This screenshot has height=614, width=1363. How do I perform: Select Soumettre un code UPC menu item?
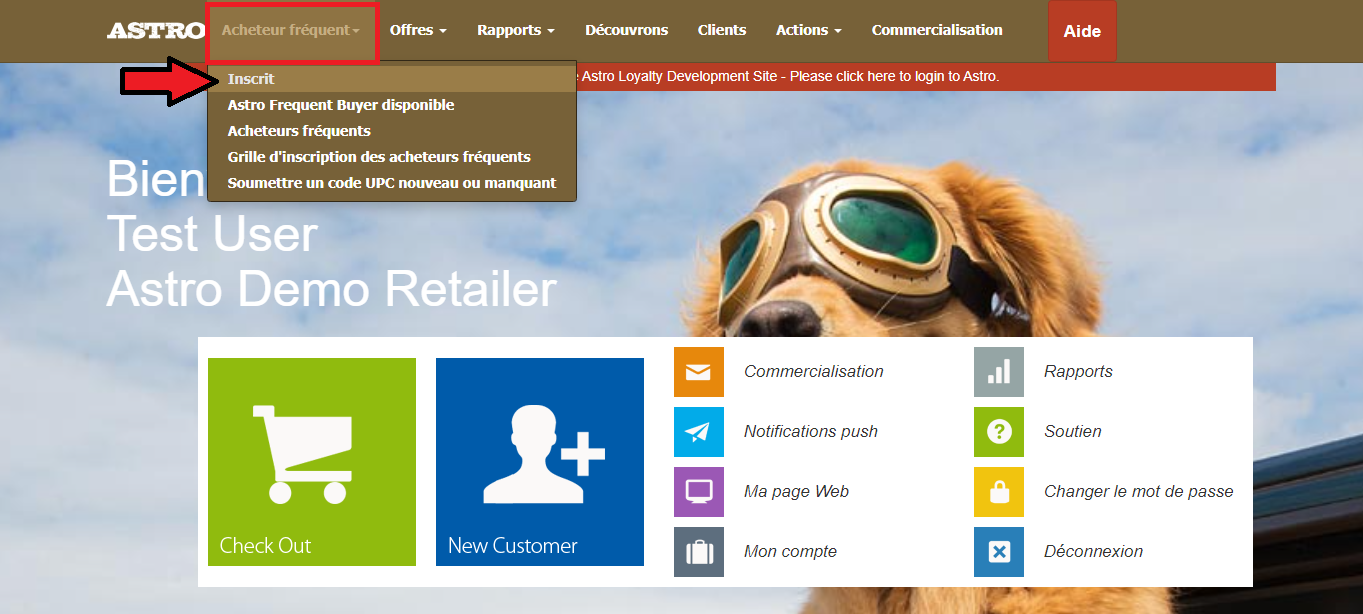click(391, 183)
